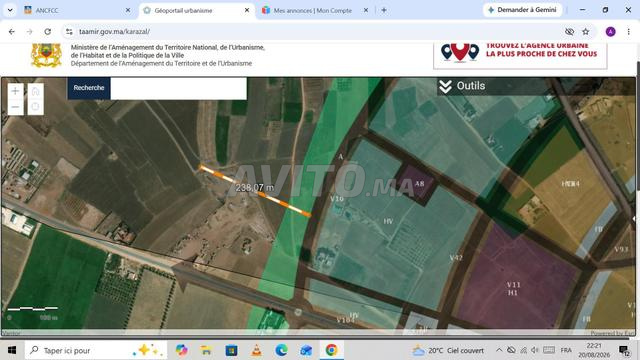Click the eye-slash tracking protection icon
640x360 pixels.
(569, 31)
